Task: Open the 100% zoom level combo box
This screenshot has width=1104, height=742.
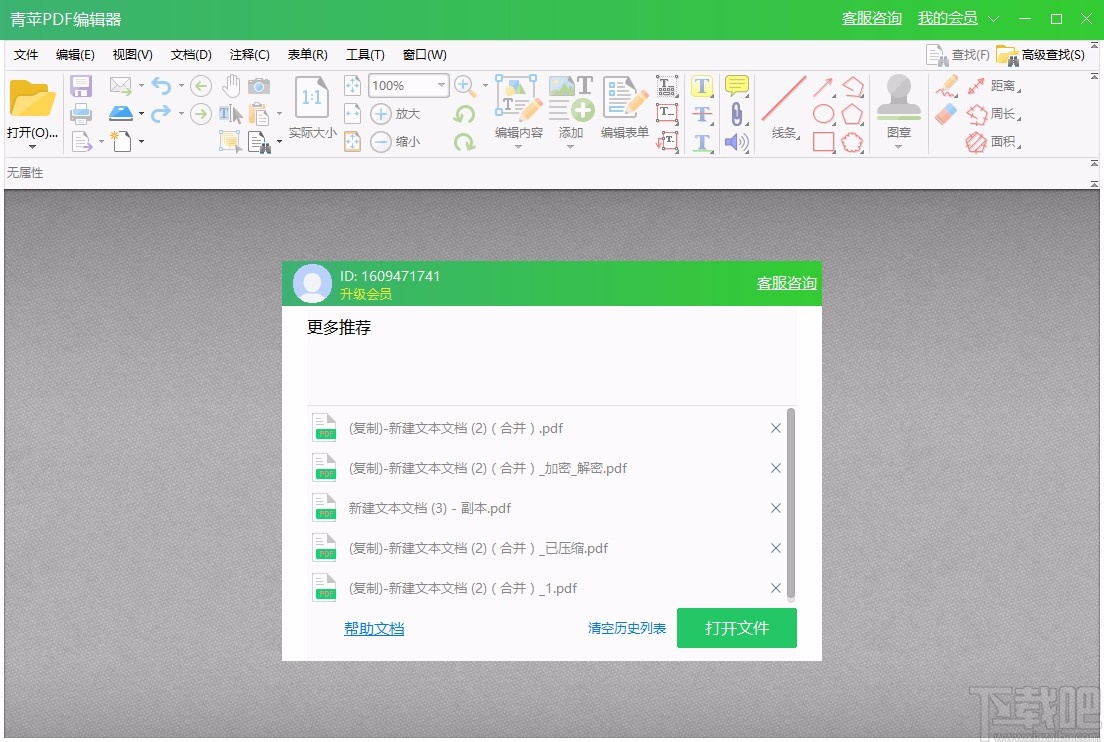Action: (x=407, y=86)
